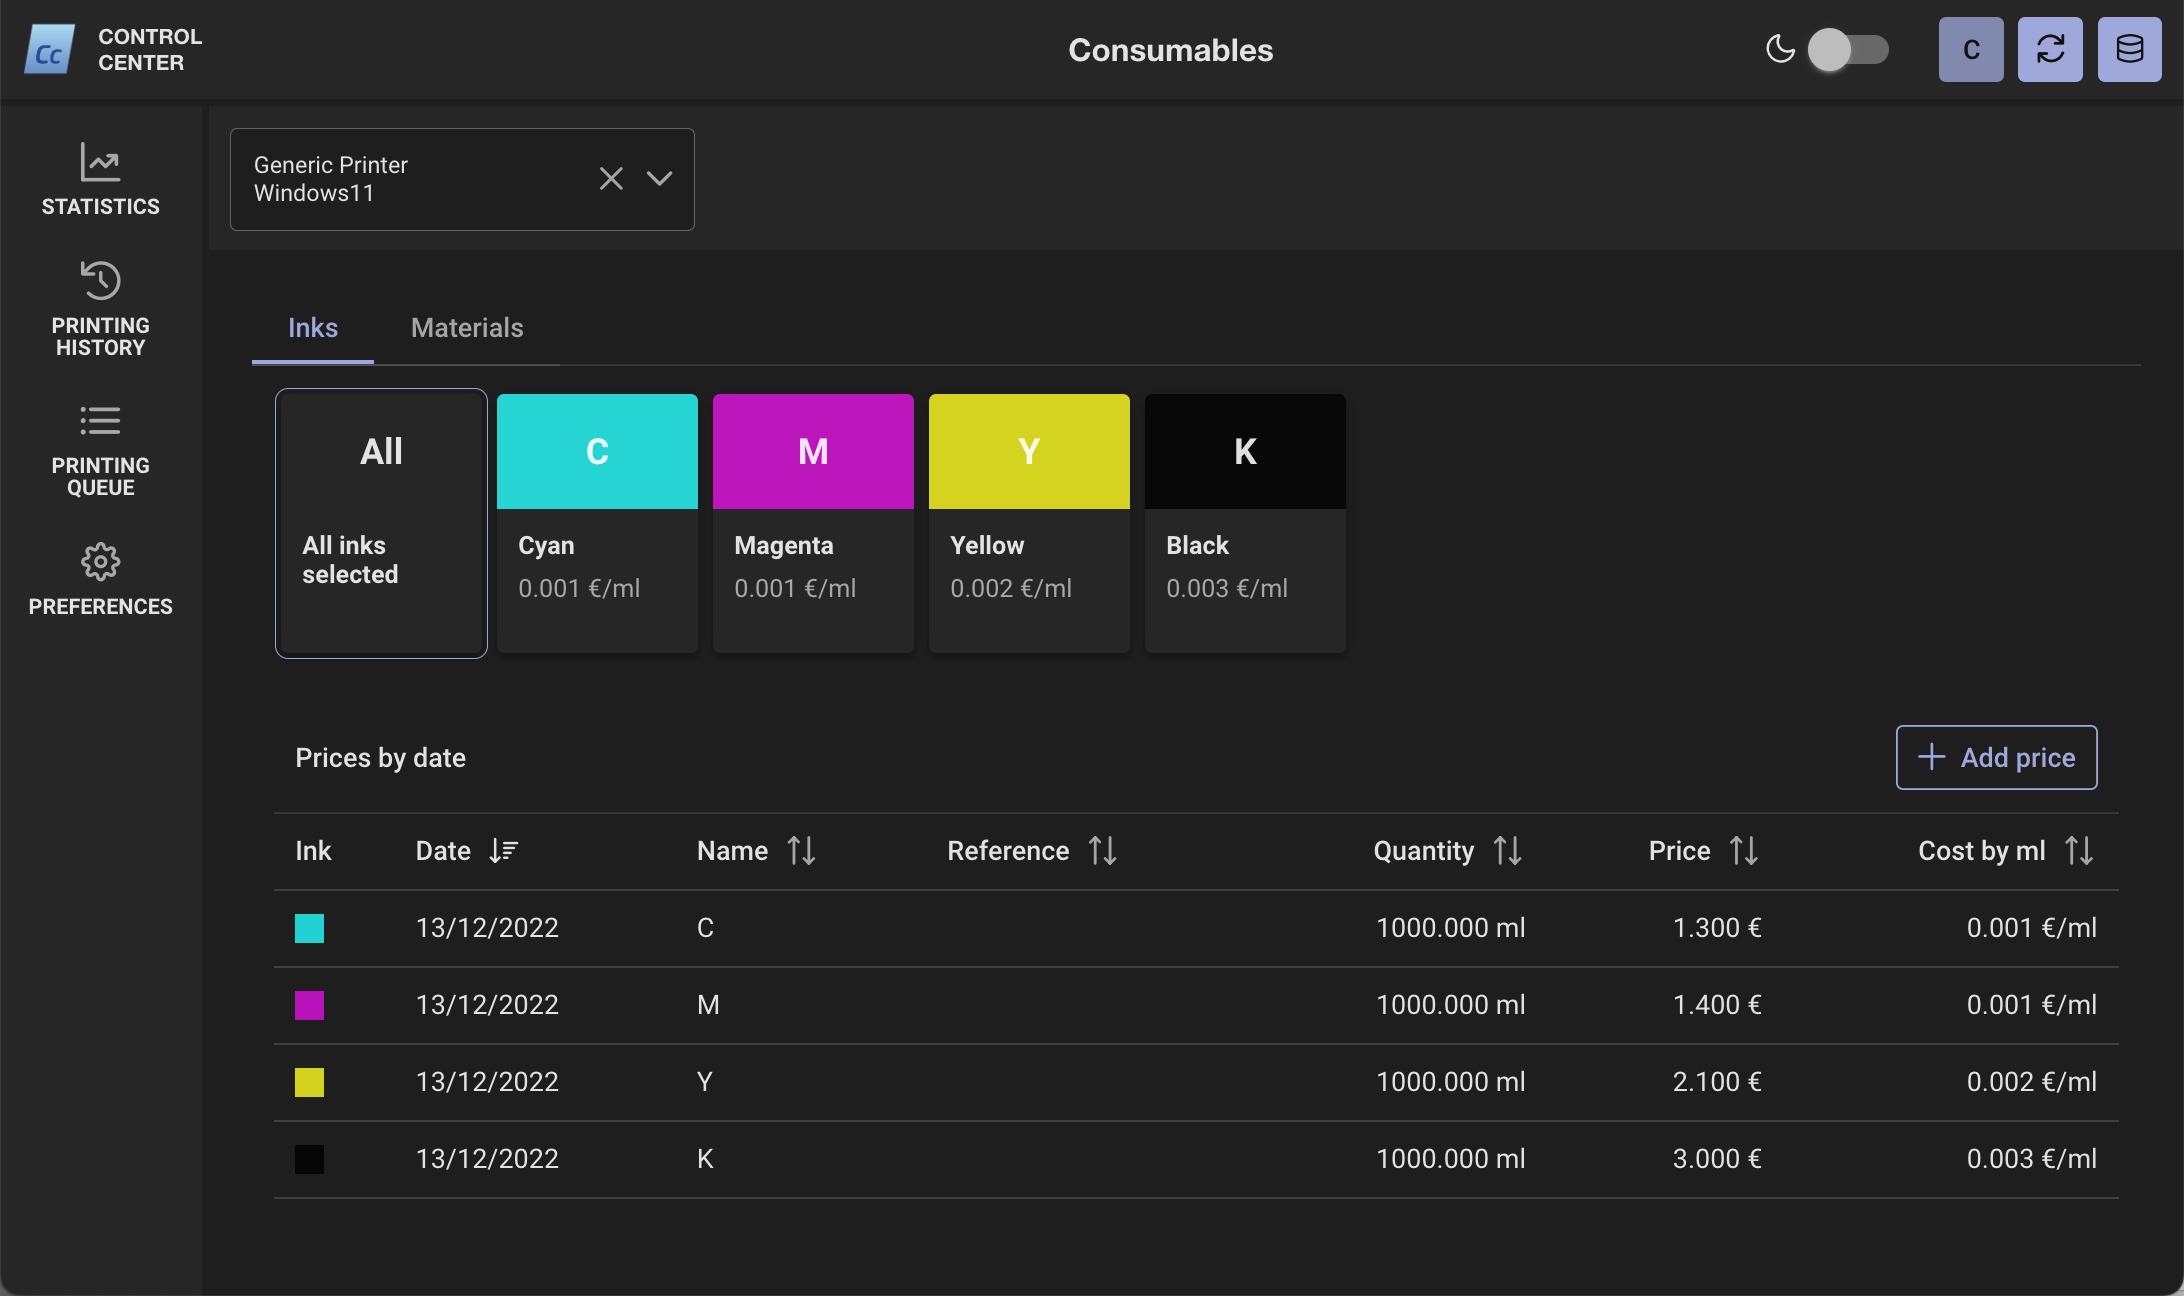Select the Inks tab
The width and height of the screenshot is (2184, 1296).
pos(312,328)
